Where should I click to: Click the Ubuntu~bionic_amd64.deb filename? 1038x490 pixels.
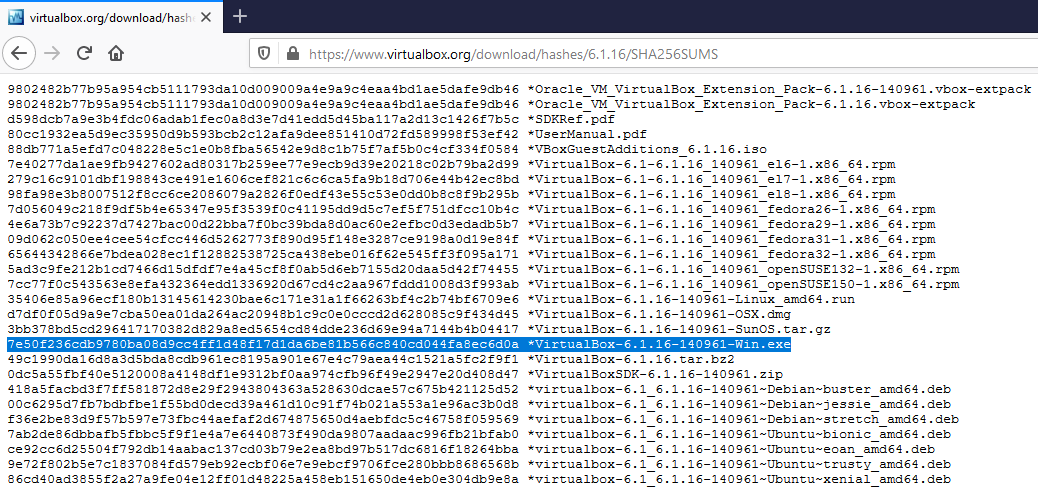[x=739, y=434]
